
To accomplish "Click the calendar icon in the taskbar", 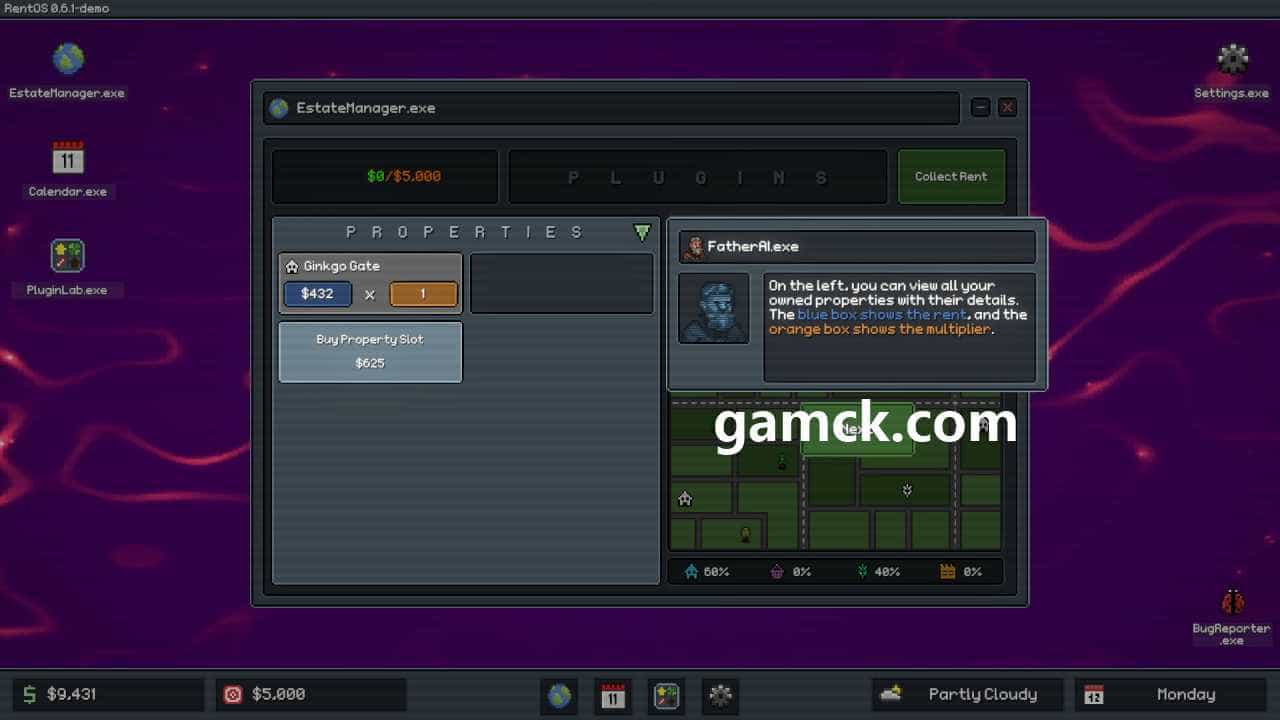I will [613, 695].
